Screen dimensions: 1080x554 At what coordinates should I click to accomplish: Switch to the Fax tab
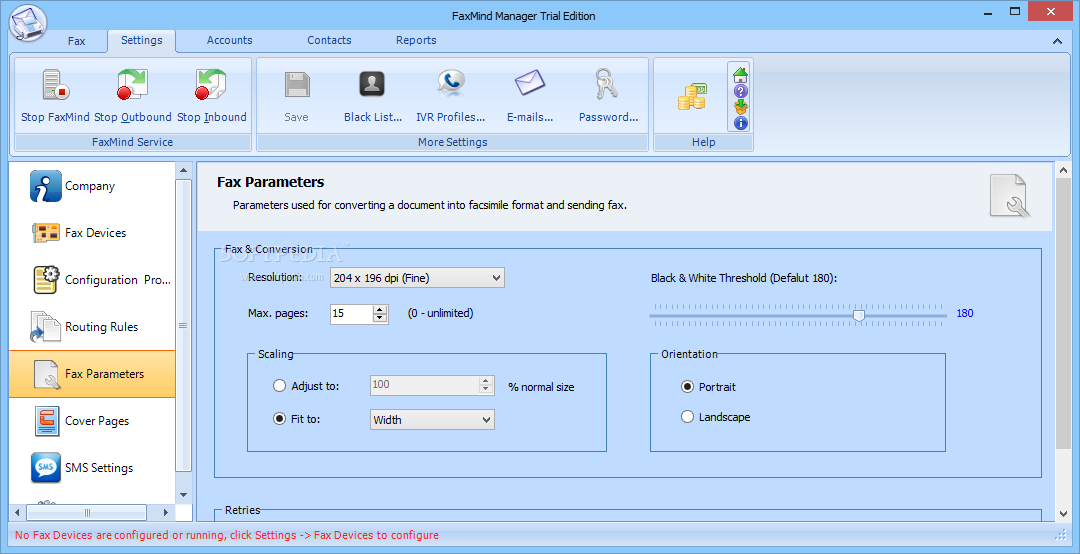tap(76, 41)
